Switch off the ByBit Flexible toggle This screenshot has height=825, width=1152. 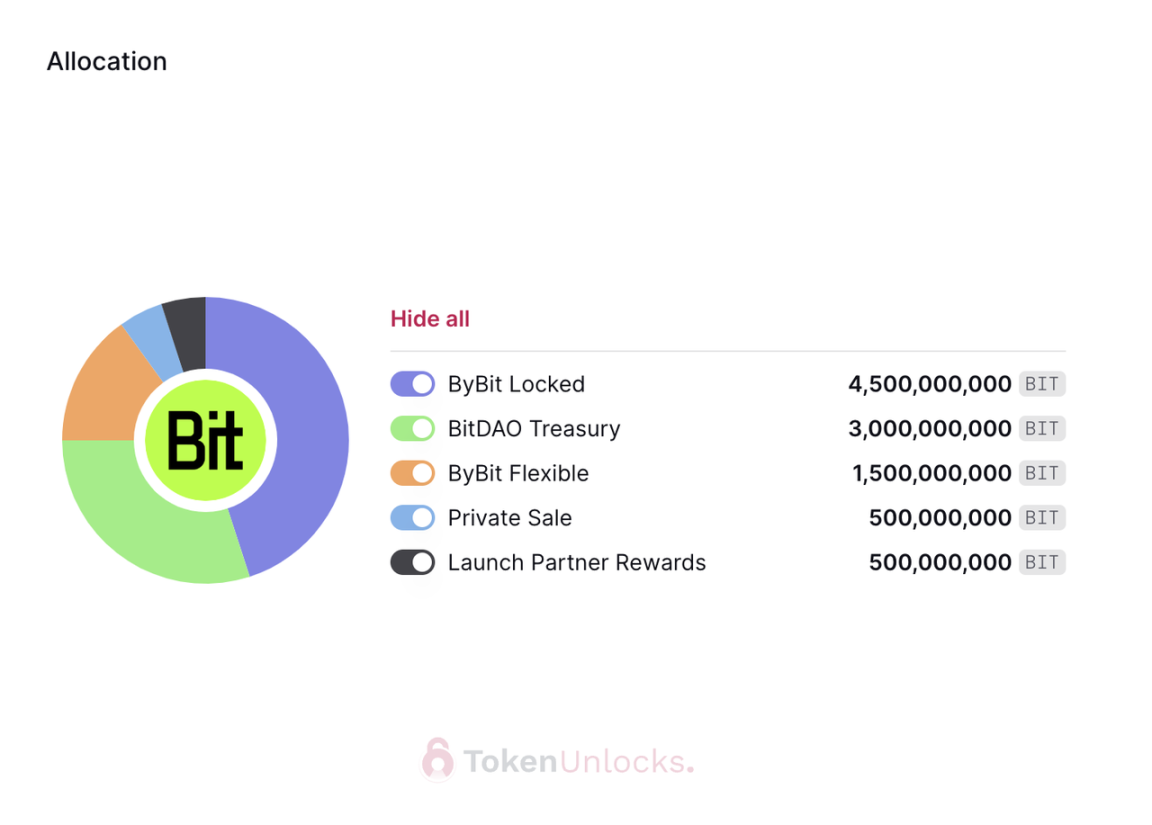pyautogui.click(x=412, y=473)
